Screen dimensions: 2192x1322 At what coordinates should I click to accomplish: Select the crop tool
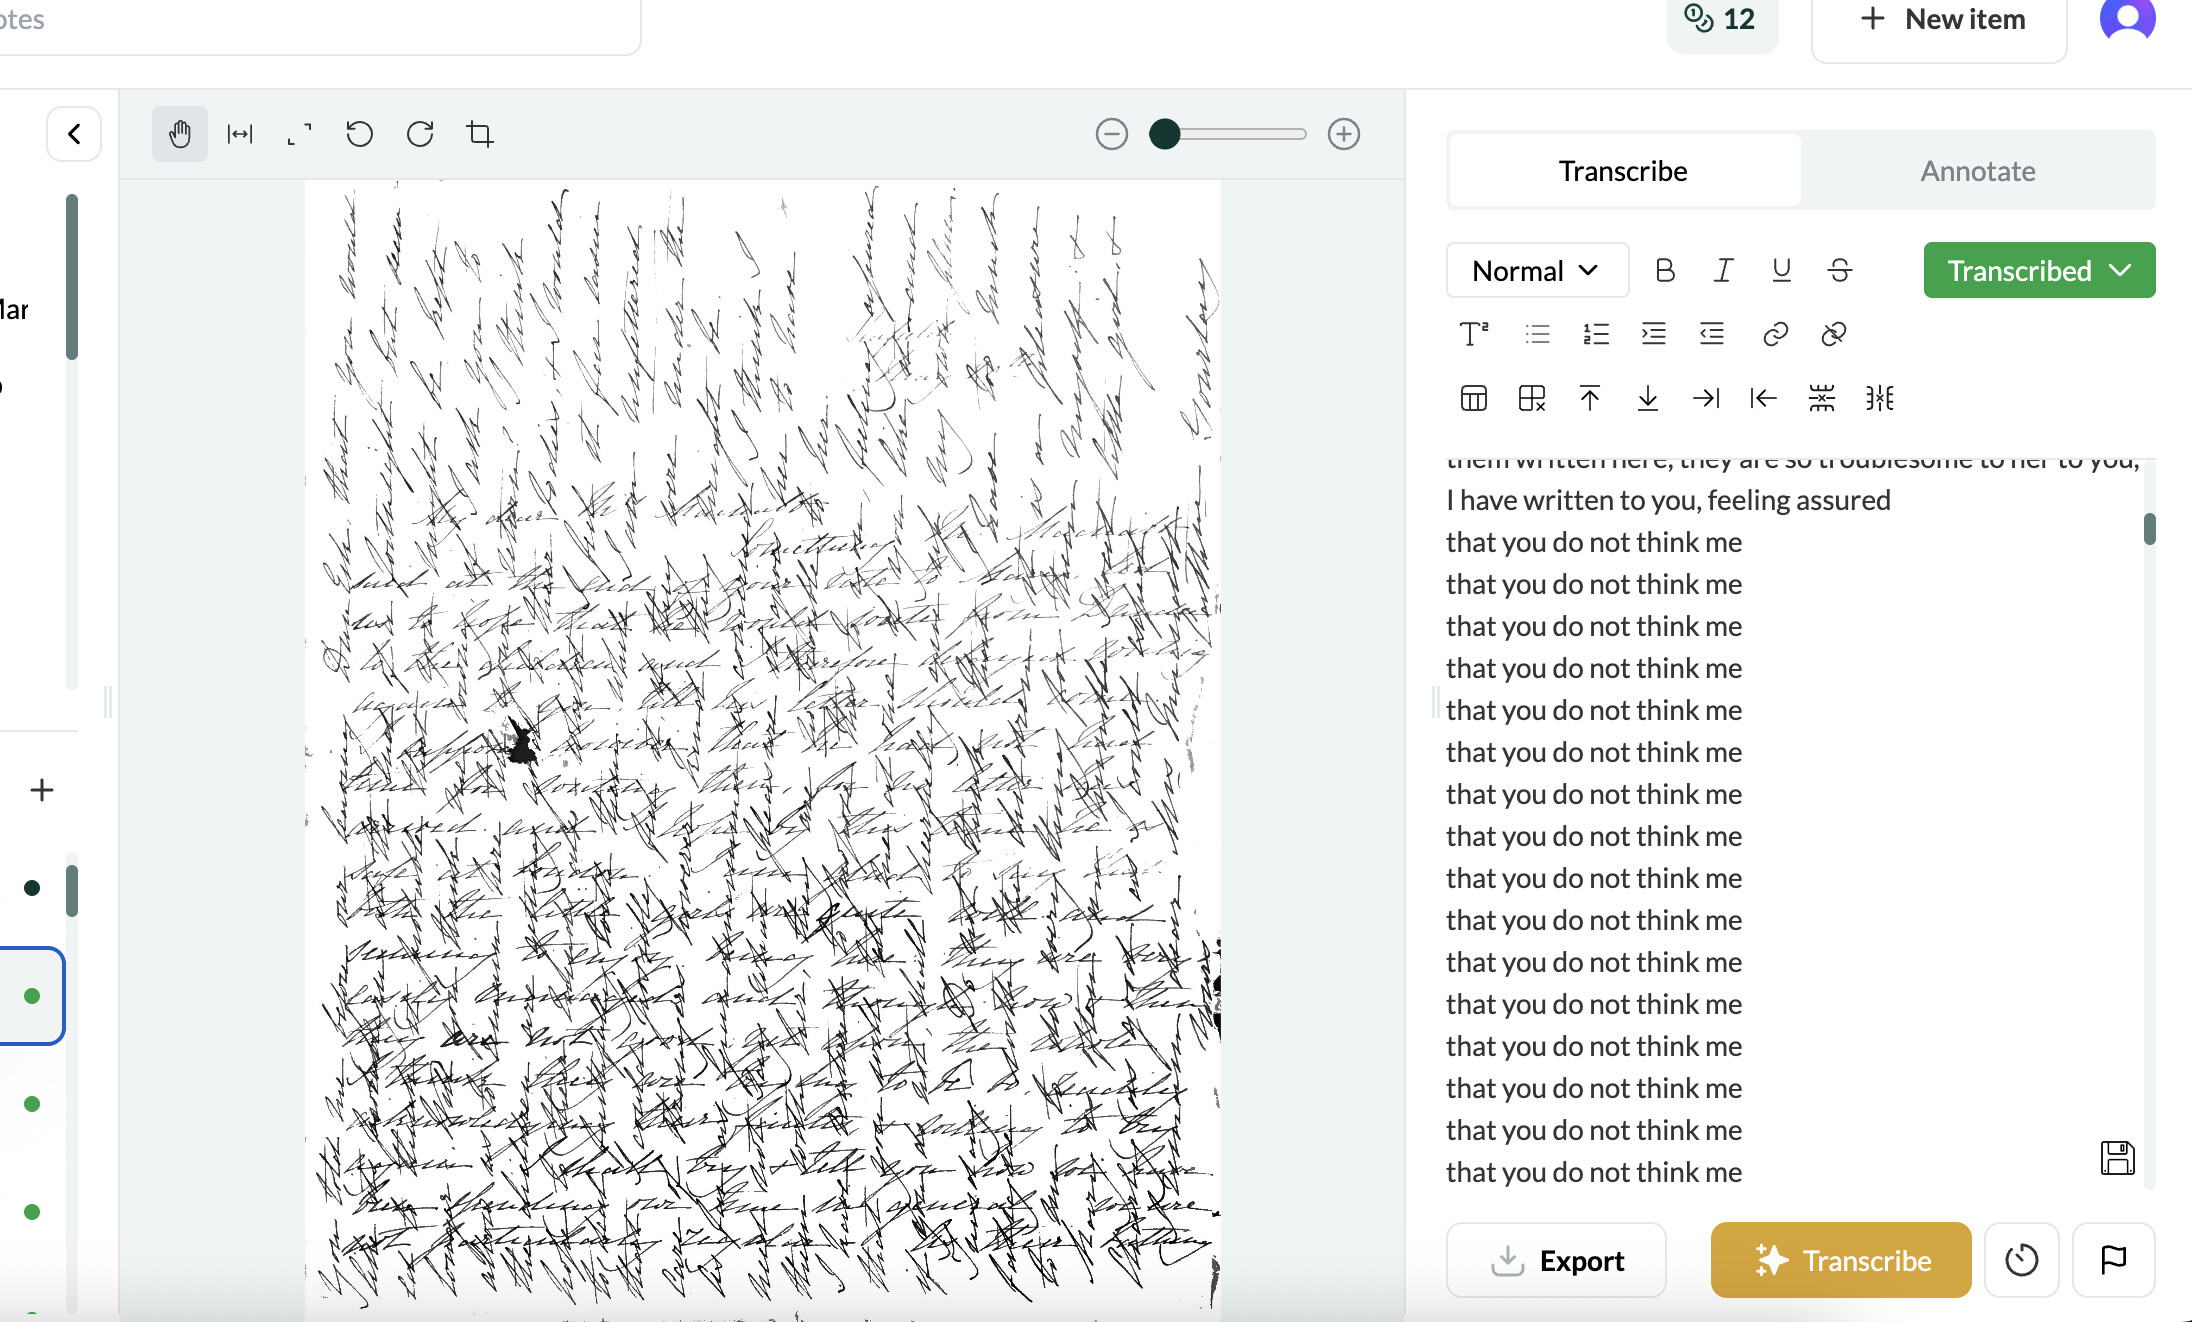pyautogui.click(x=480, y=134)
